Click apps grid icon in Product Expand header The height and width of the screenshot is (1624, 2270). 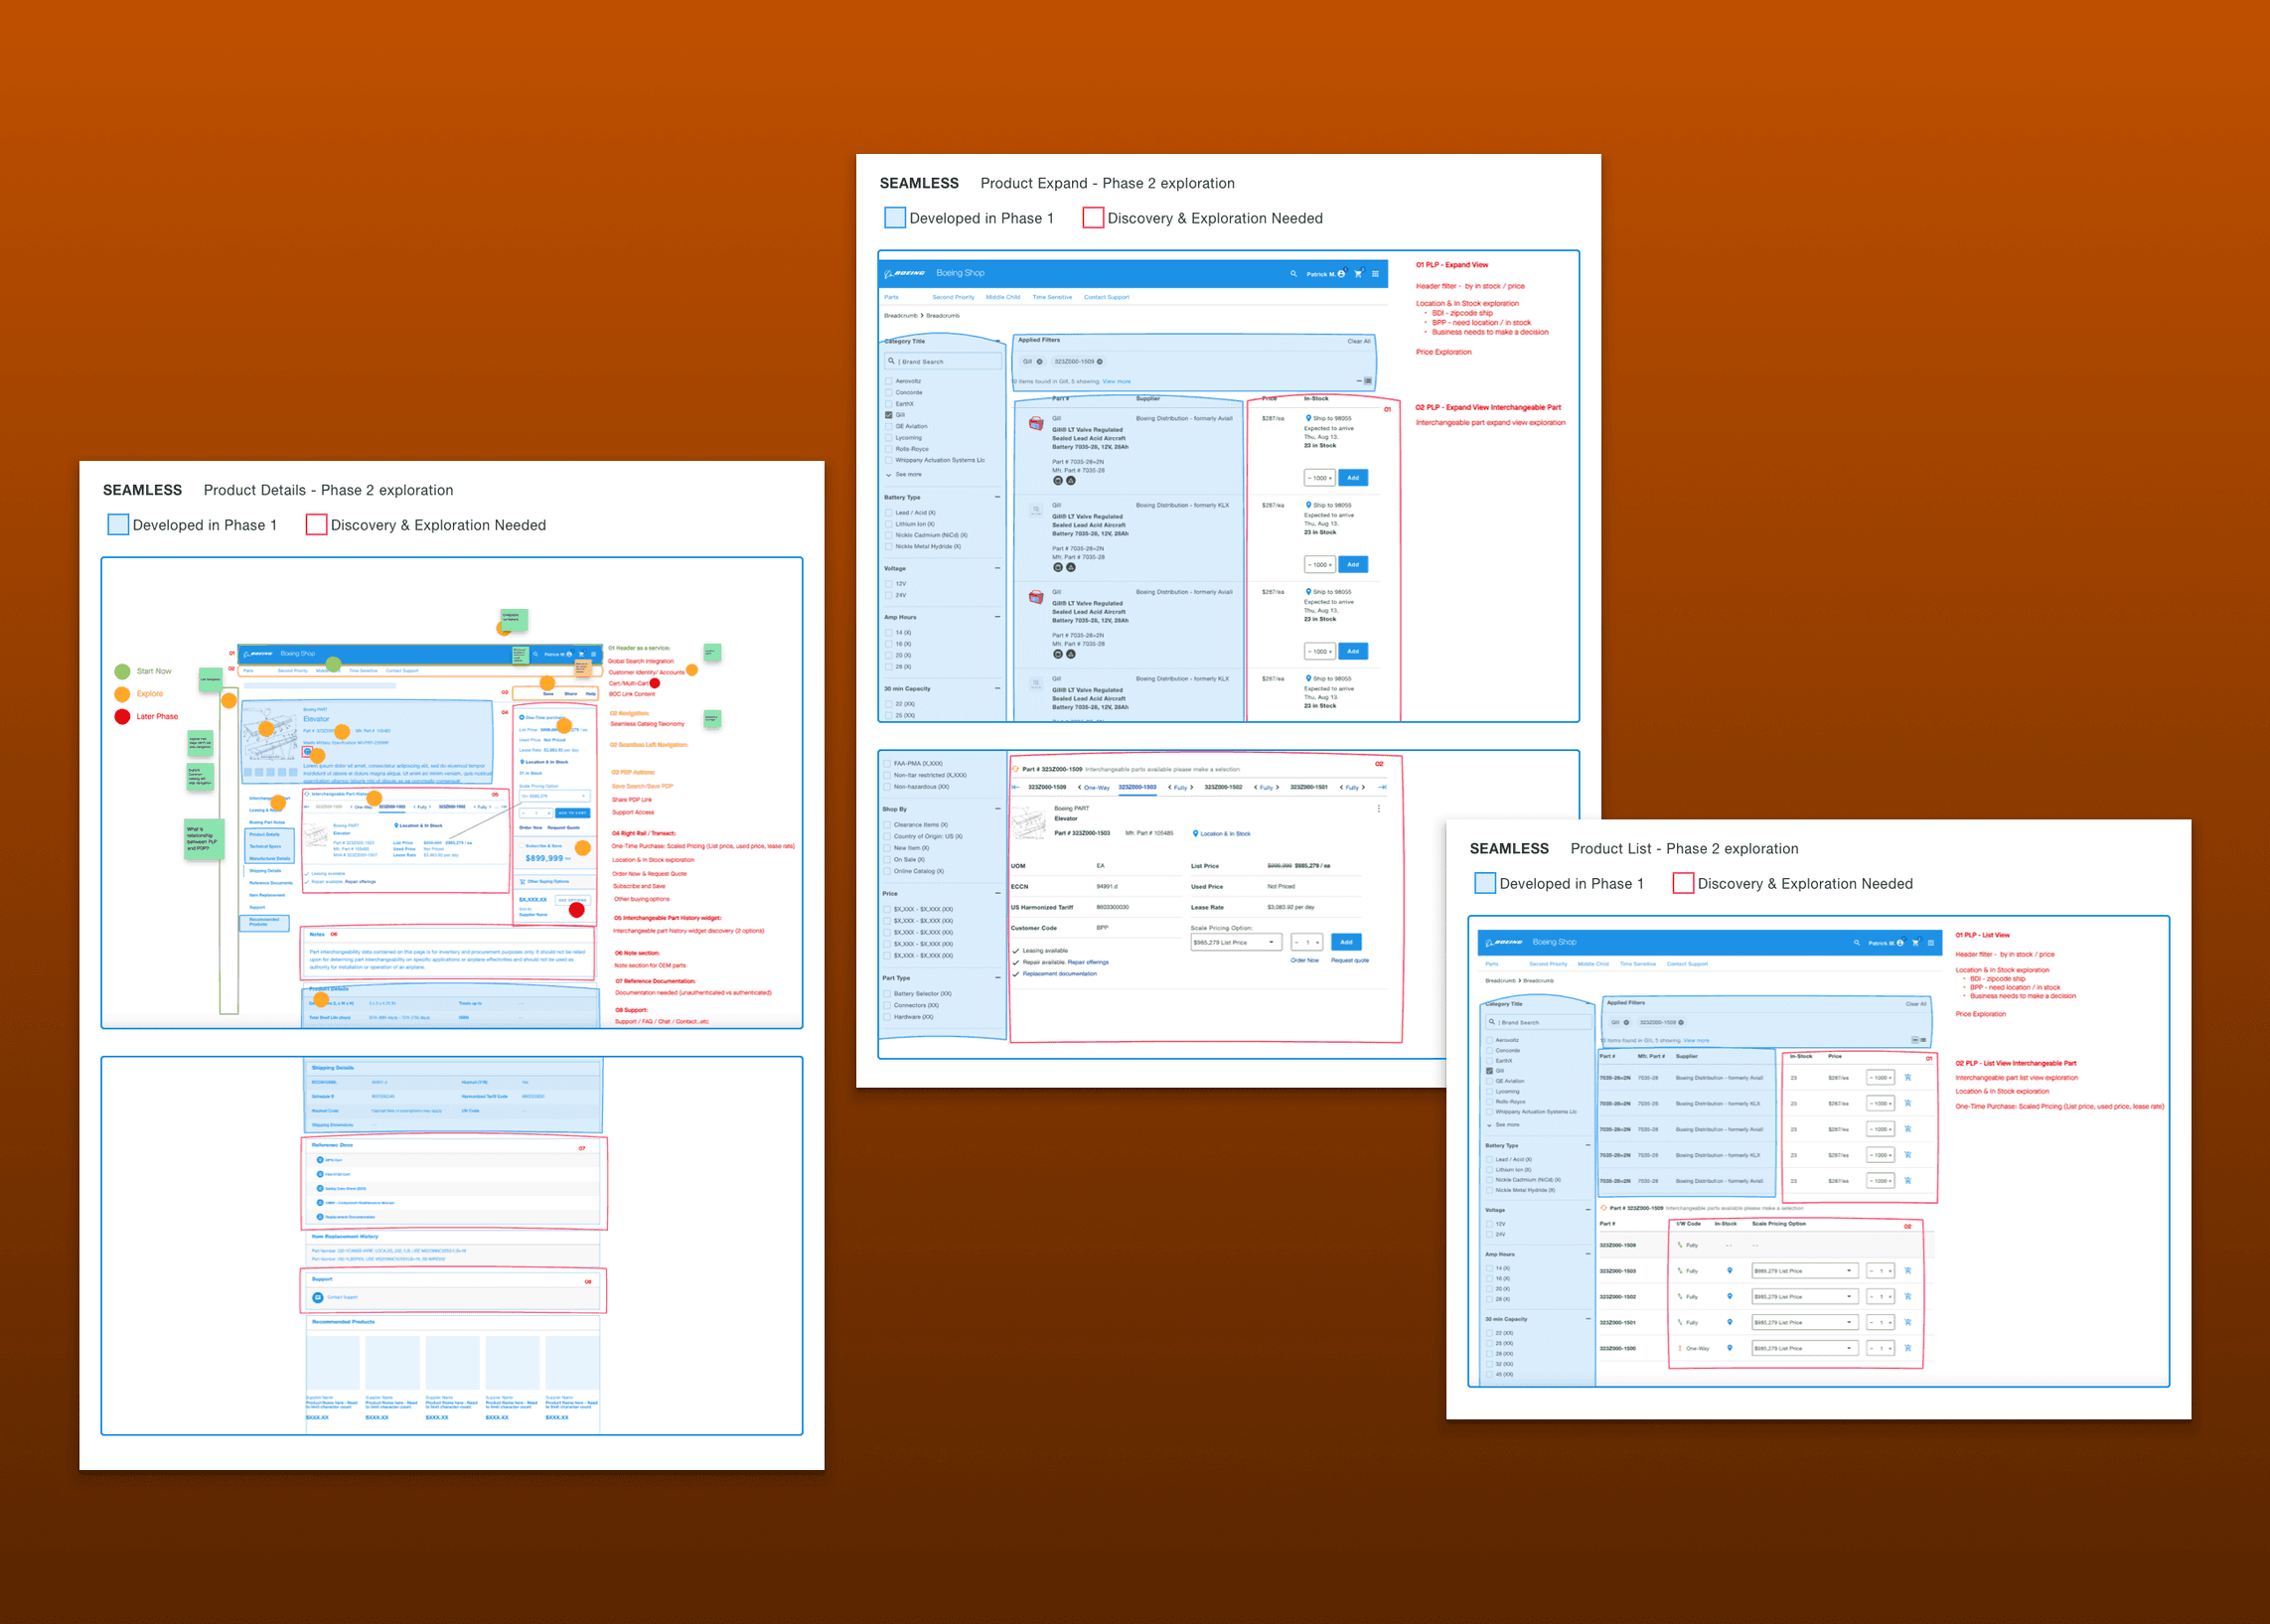tap(1375, 273)
